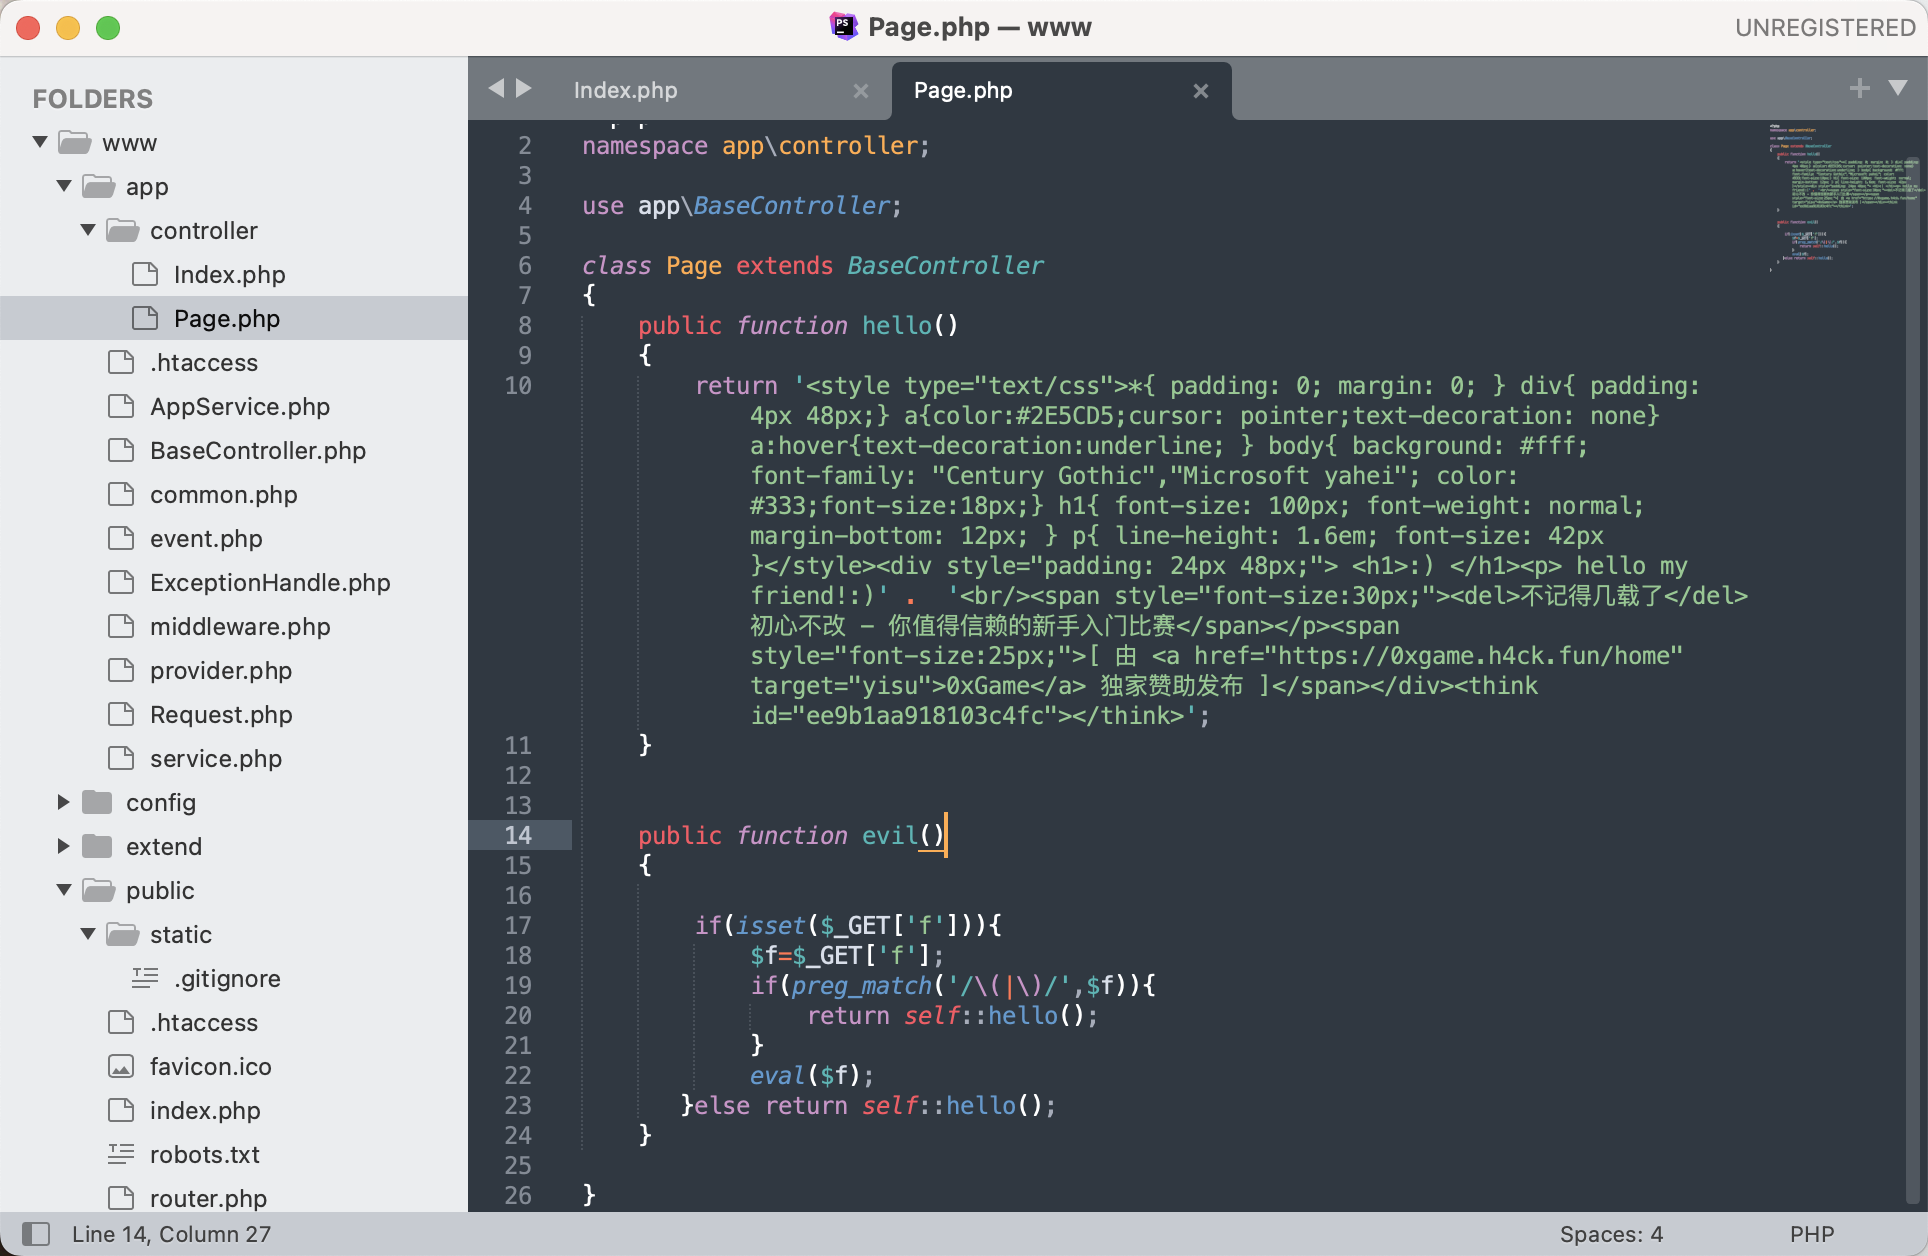Expand the config folder
This screenshot has width=1928, height=1256.
pos(64,802)
